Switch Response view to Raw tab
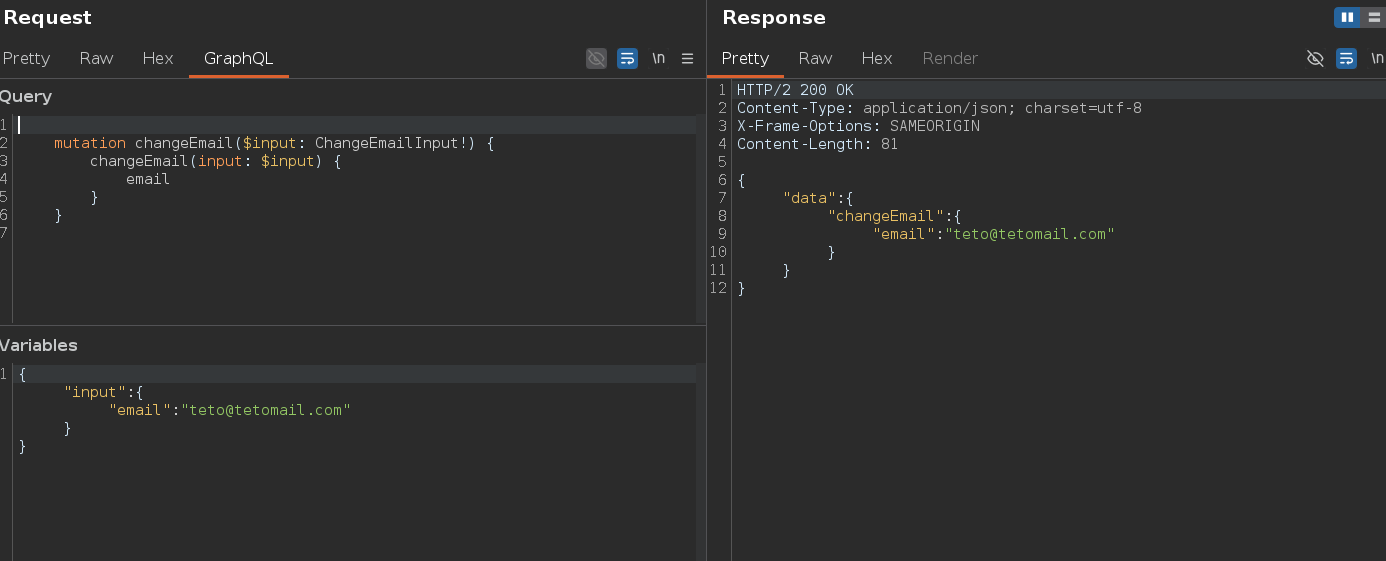 click(815, 58)
